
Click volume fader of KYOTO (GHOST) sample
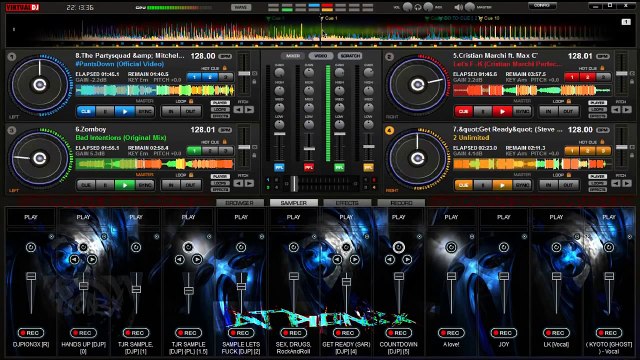pos(609,276)
